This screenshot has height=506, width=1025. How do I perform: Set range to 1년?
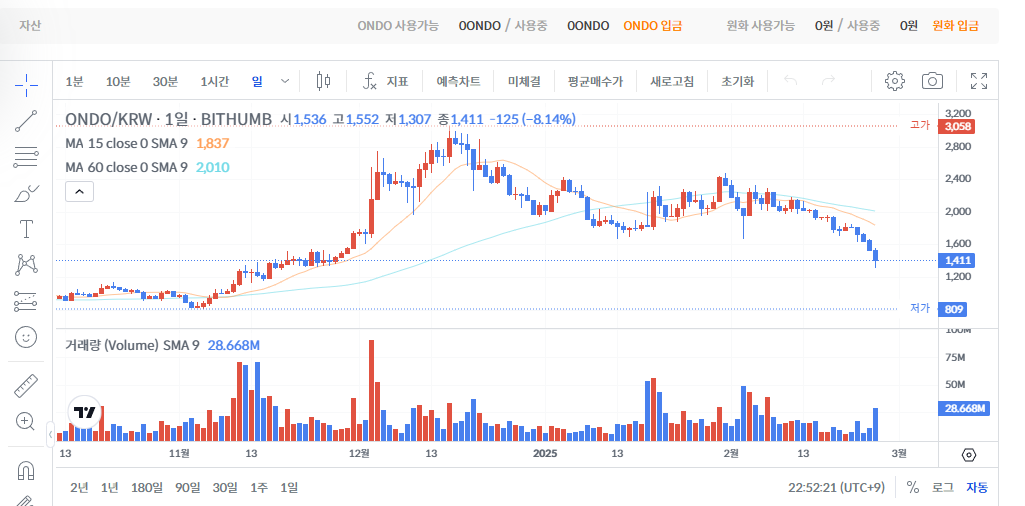tap(110, 487)
